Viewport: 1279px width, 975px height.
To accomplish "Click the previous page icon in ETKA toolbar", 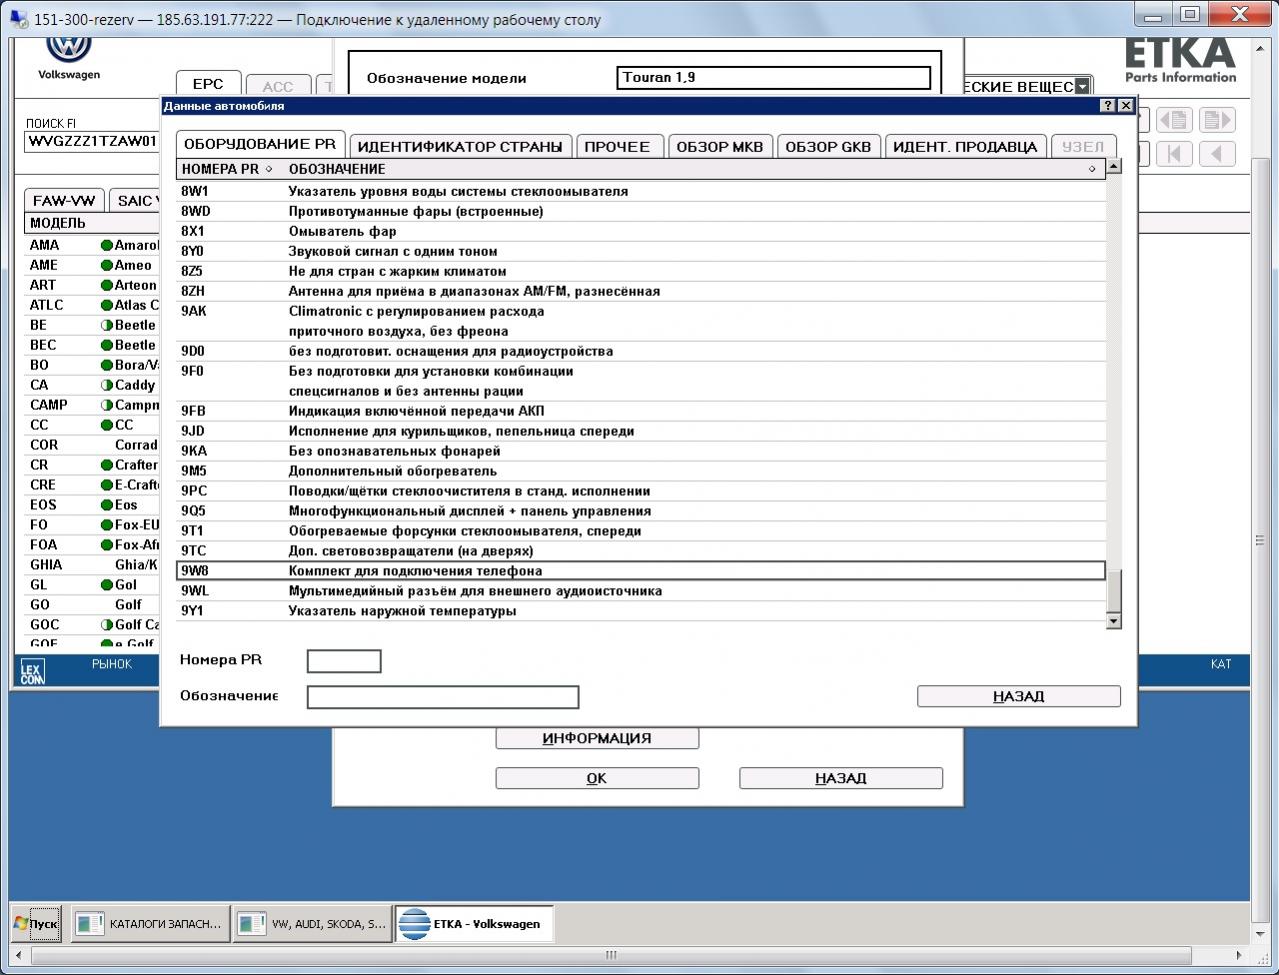I will (x=1175, y=121).
